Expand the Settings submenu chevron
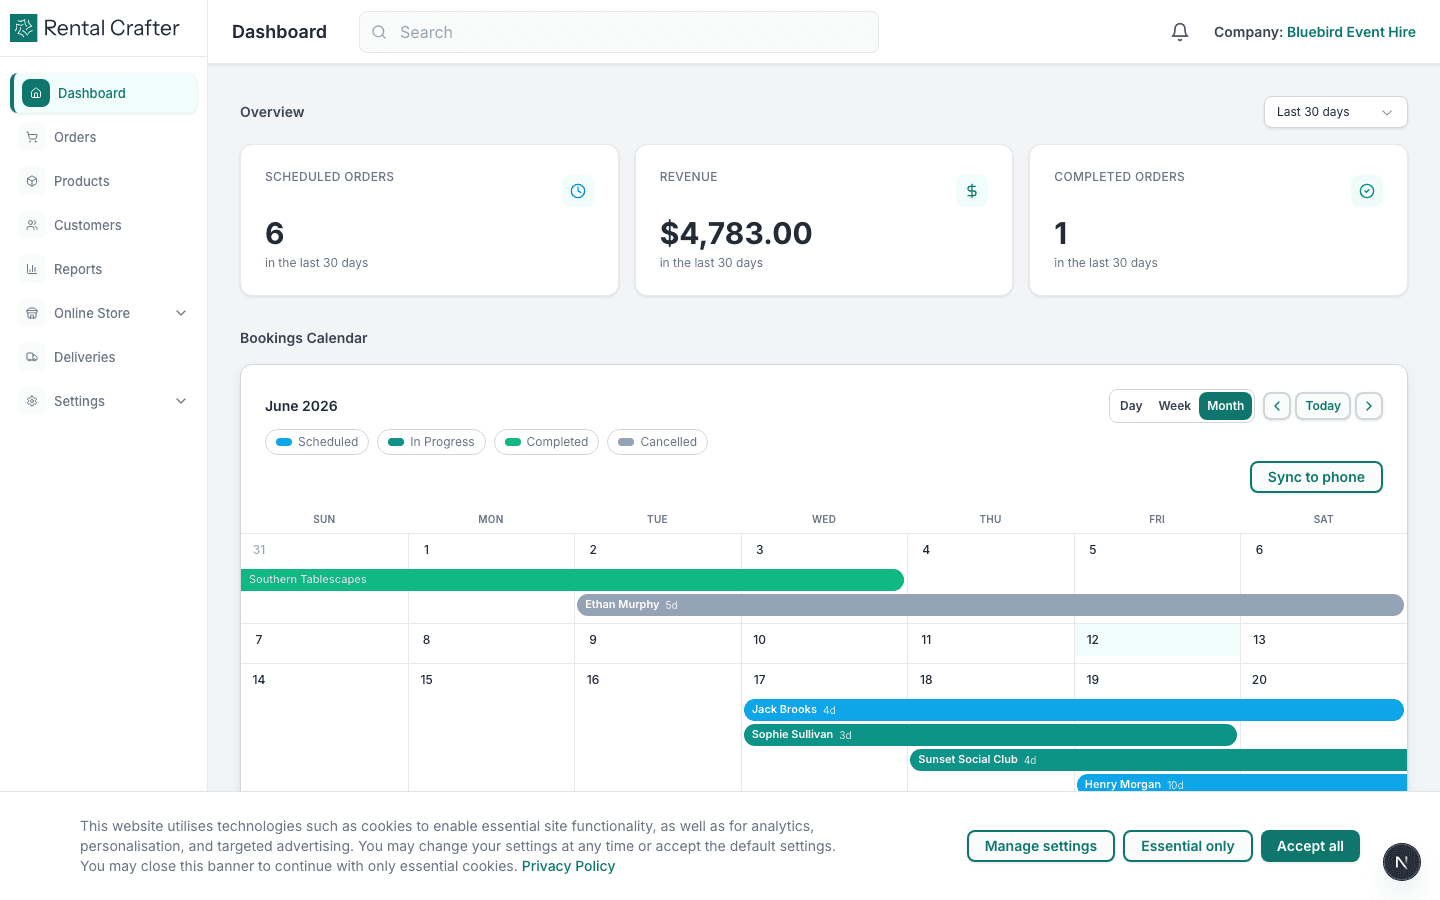1440x900 pixels. click(181, 401)
